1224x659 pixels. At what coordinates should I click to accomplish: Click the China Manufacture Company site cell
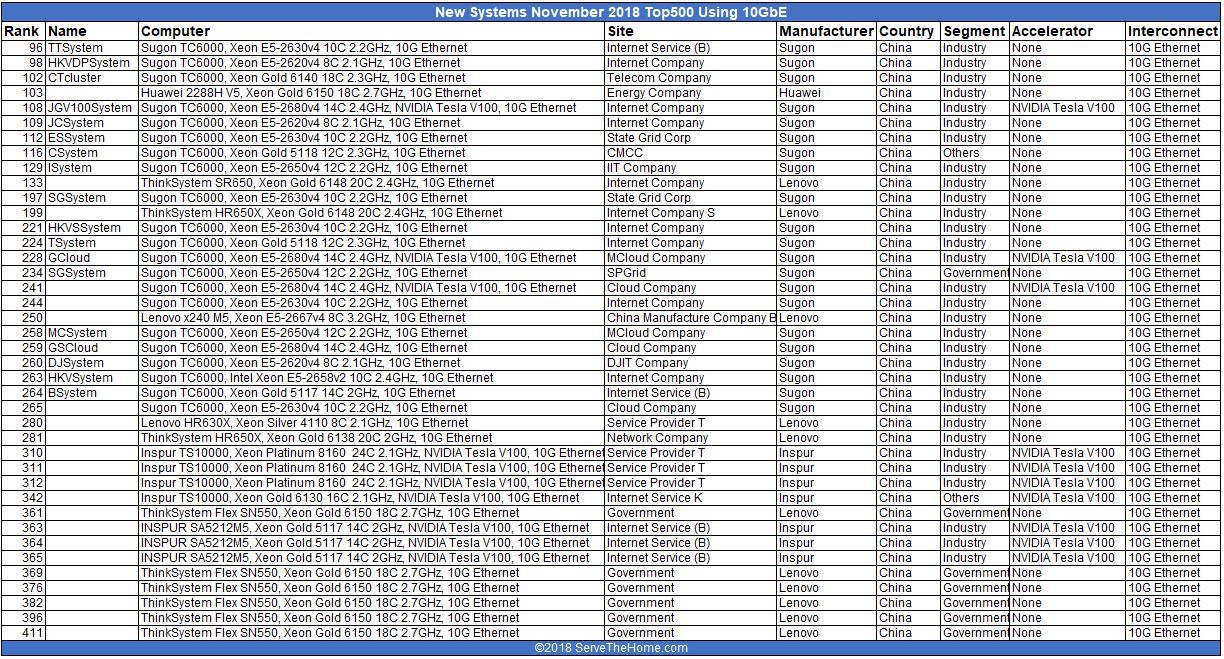691,318
